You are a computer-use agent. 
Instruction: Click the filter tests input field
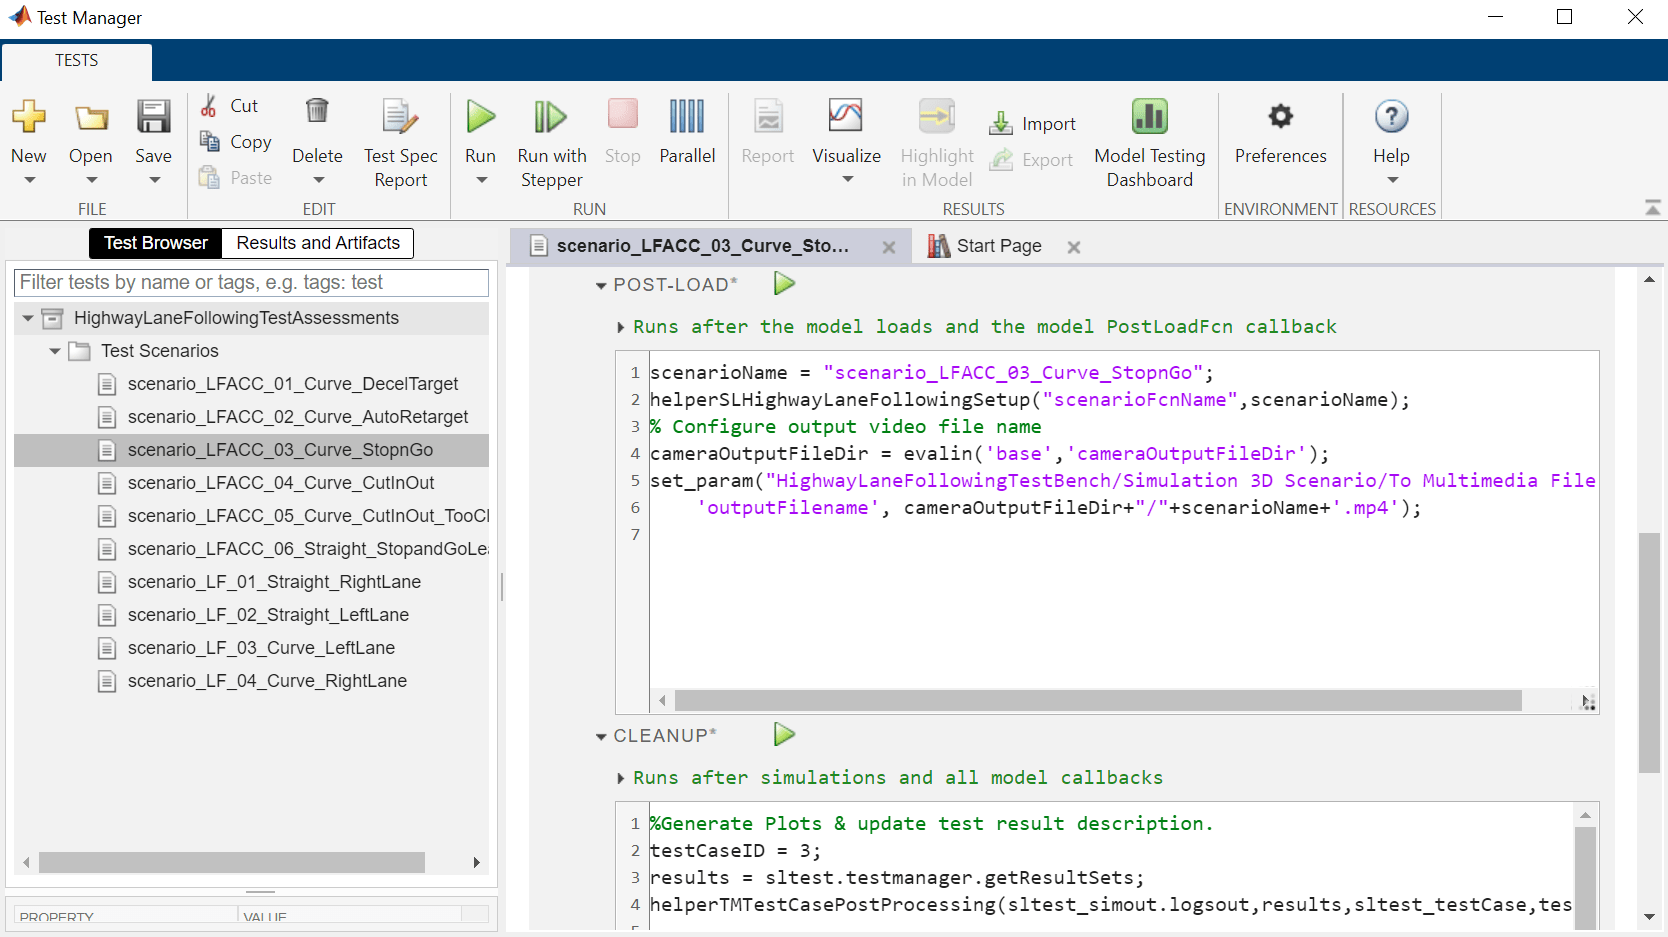(x=251, y=283)
